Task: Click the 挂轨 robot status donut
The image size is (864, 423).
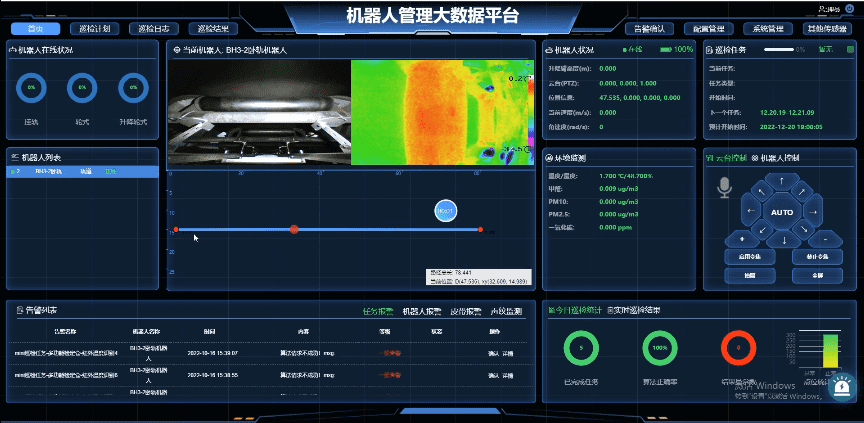Action: 31,88
